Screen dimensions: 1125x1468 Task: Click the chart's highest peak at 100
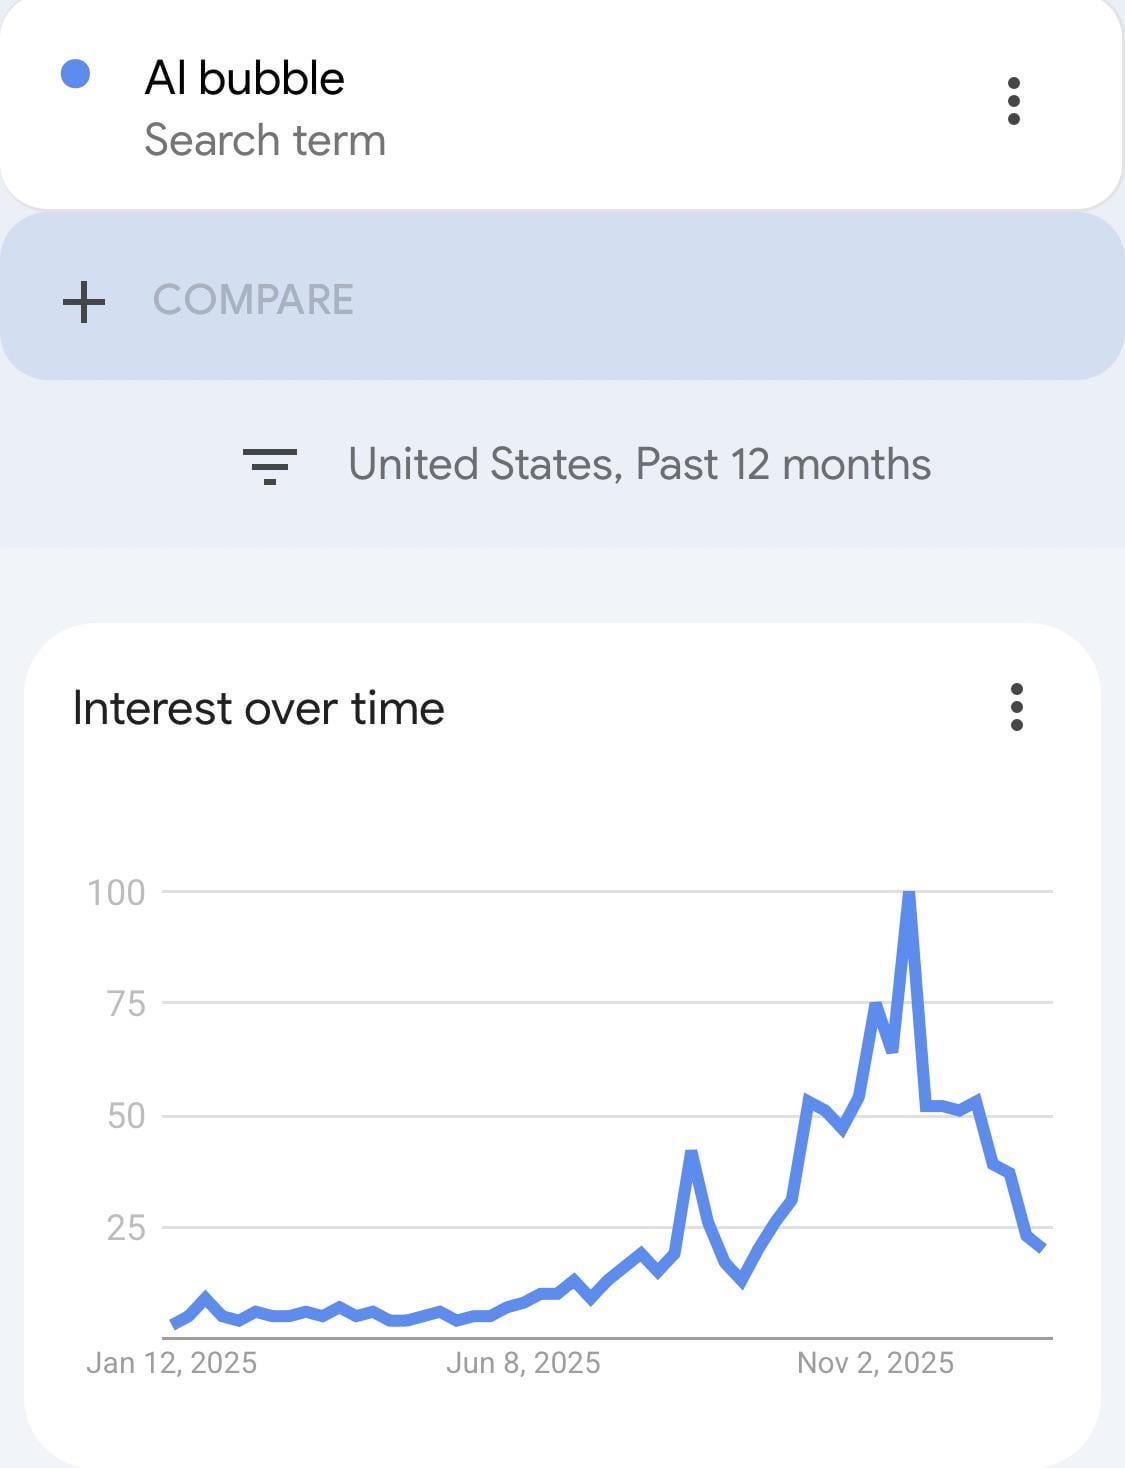(908, 893)
